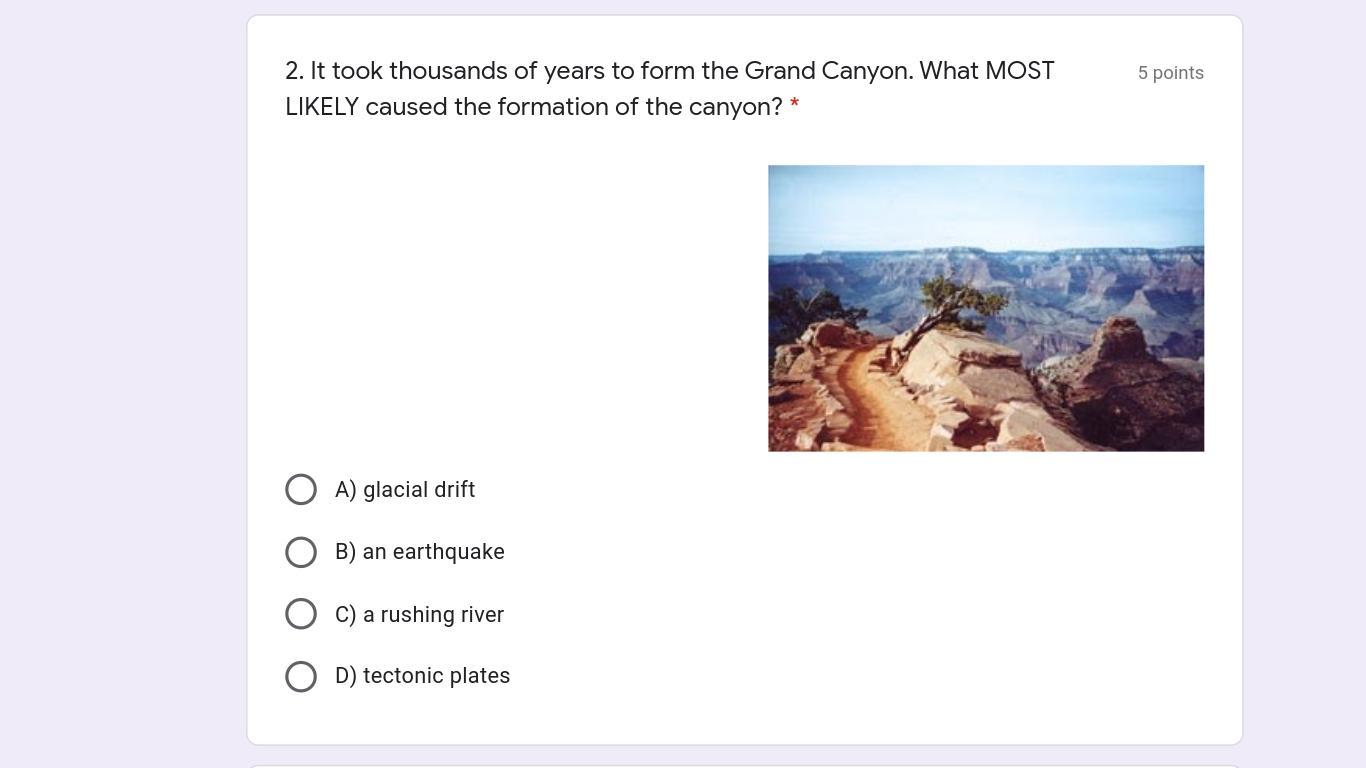Screen dimensions: 1366x768
Task: Click the 'A) glacial drift' answer text
Action: click(405, 490)
